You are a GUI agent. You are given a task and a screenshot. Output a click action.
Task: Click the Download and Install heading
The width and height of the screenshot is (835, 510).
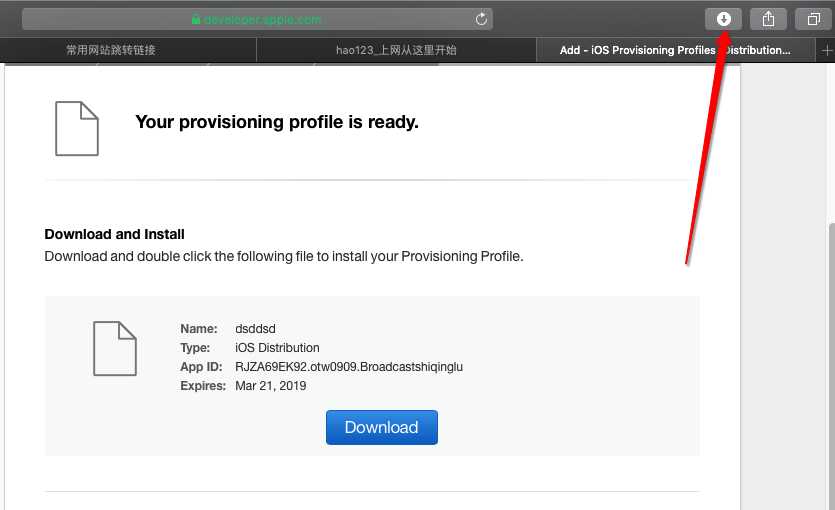pyautogui.click(x=114, y=234)
